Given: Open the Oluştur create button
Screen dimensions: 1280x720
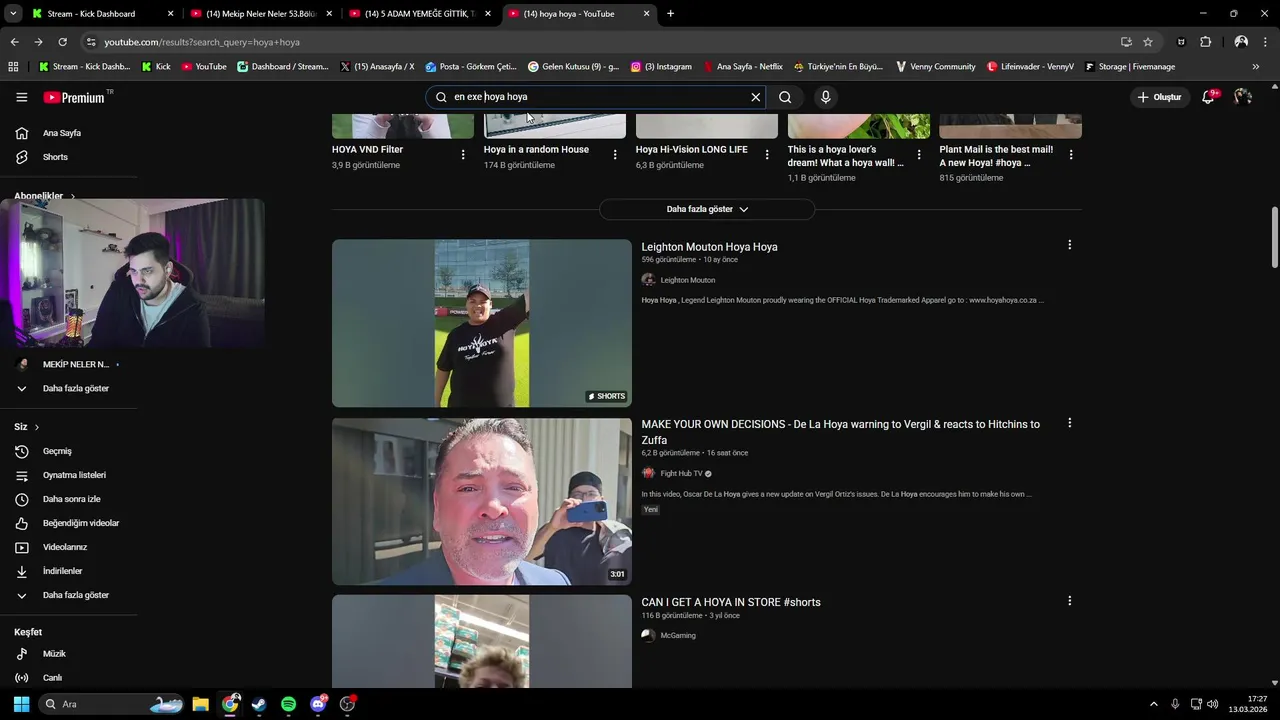Looking at the screenshot, I should point(1159,97).
